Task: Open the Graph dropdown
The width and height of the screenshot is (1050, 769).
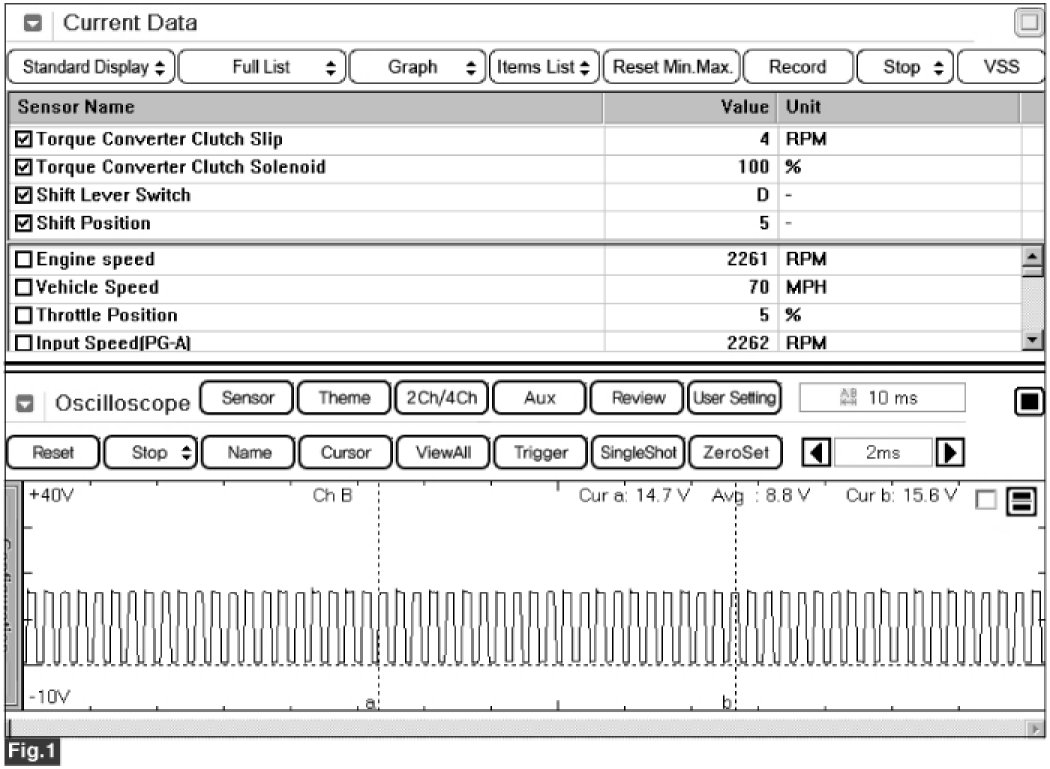Action: 418,67
